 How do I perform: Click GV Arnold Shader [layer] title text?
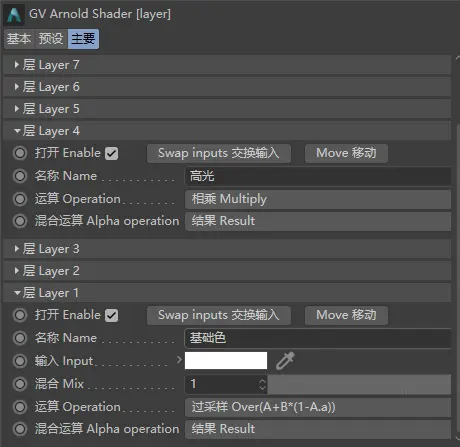coord(100,14)
